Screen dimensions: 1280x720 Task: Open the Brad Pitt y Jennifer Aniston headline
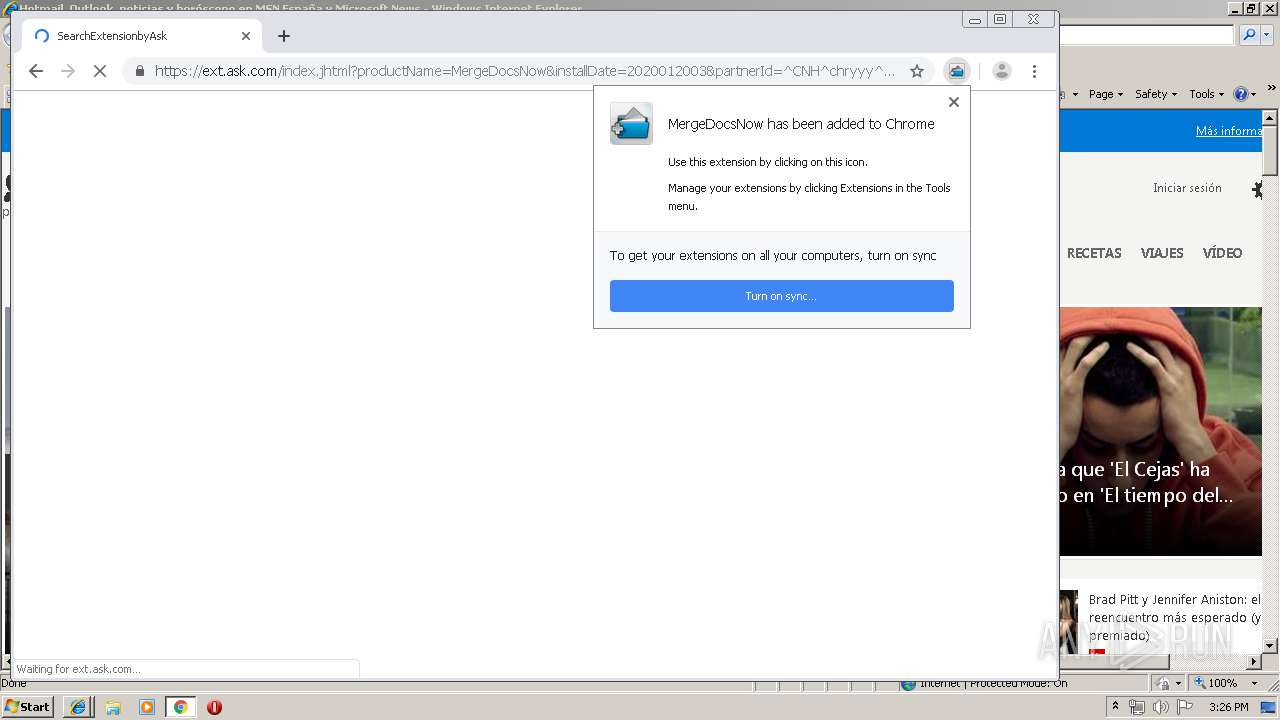click(1175, 617)
